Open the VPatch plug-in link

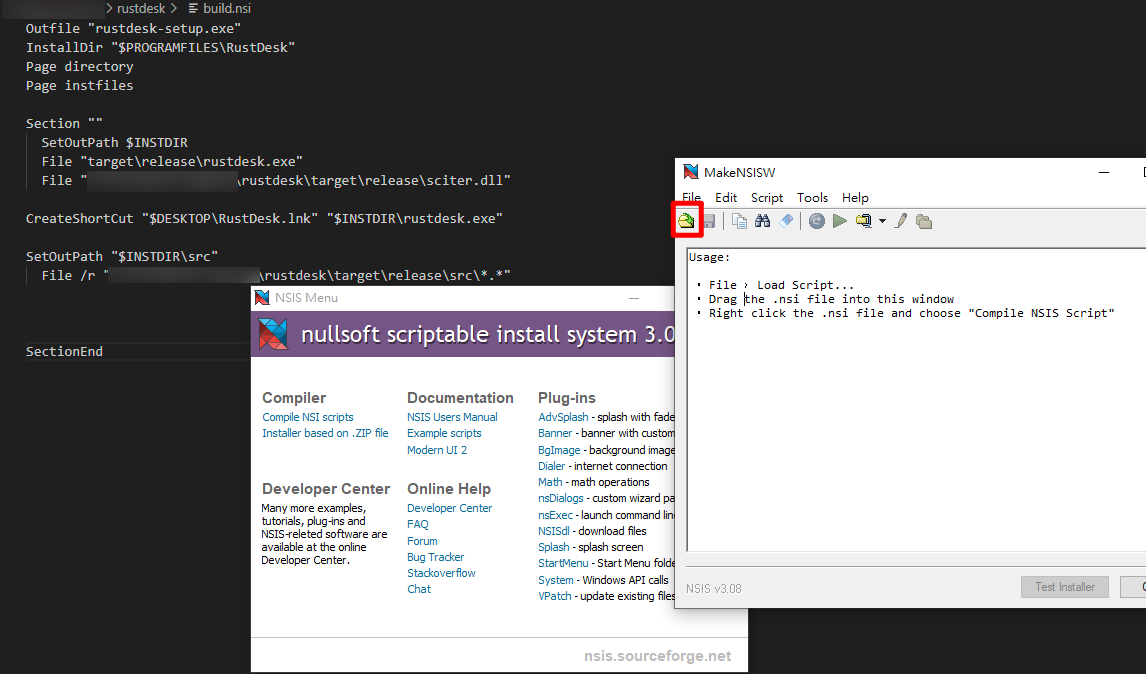click(555, 596)
